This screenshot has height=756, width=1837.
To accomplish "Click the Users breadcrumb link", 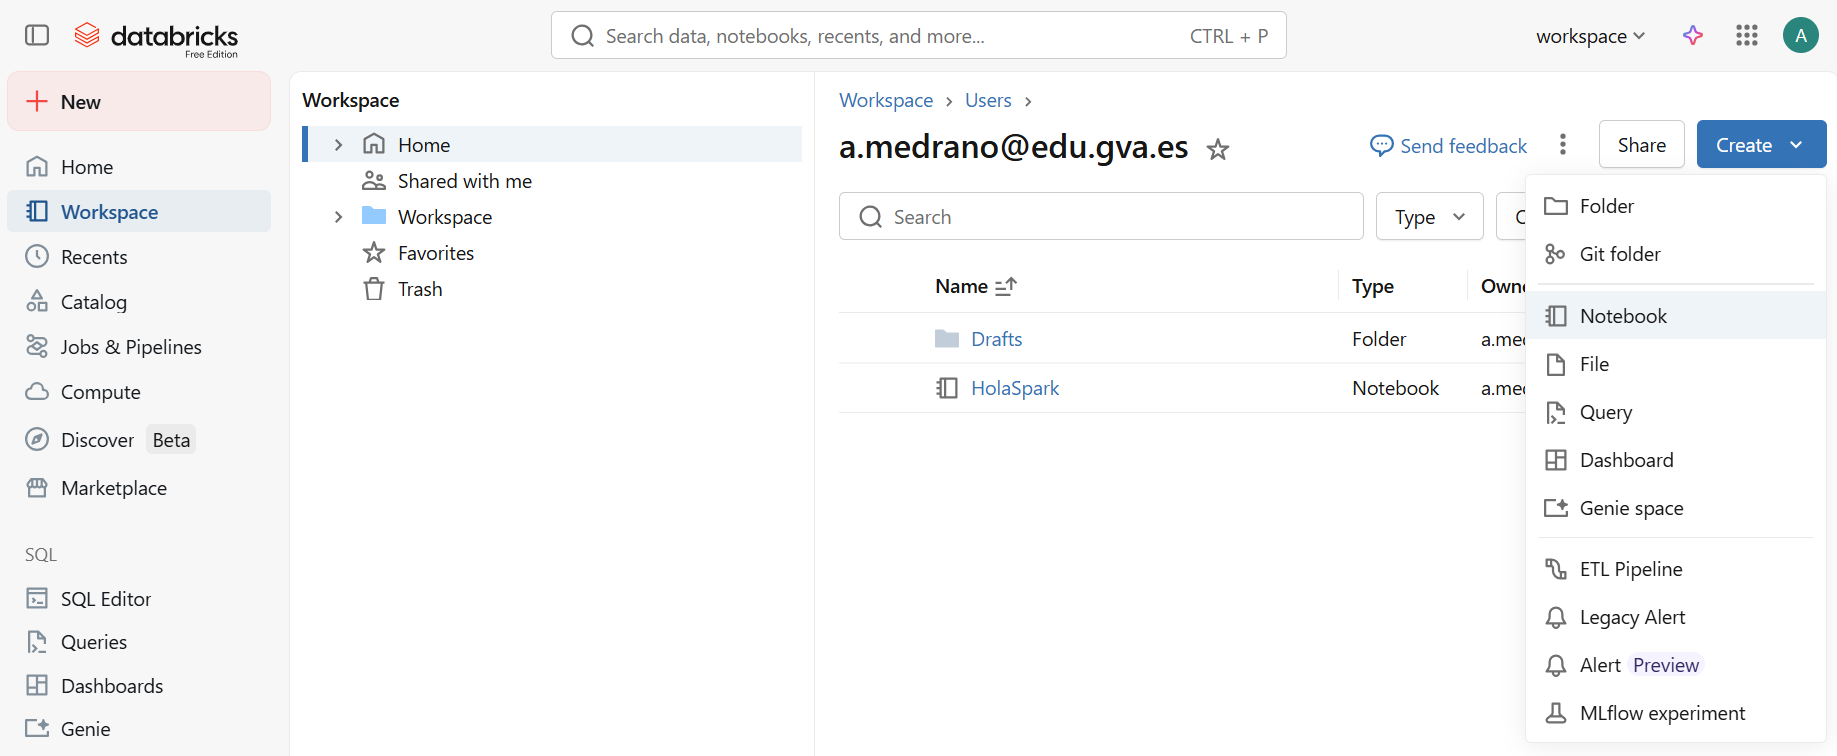I will click(x=988, y=100).
